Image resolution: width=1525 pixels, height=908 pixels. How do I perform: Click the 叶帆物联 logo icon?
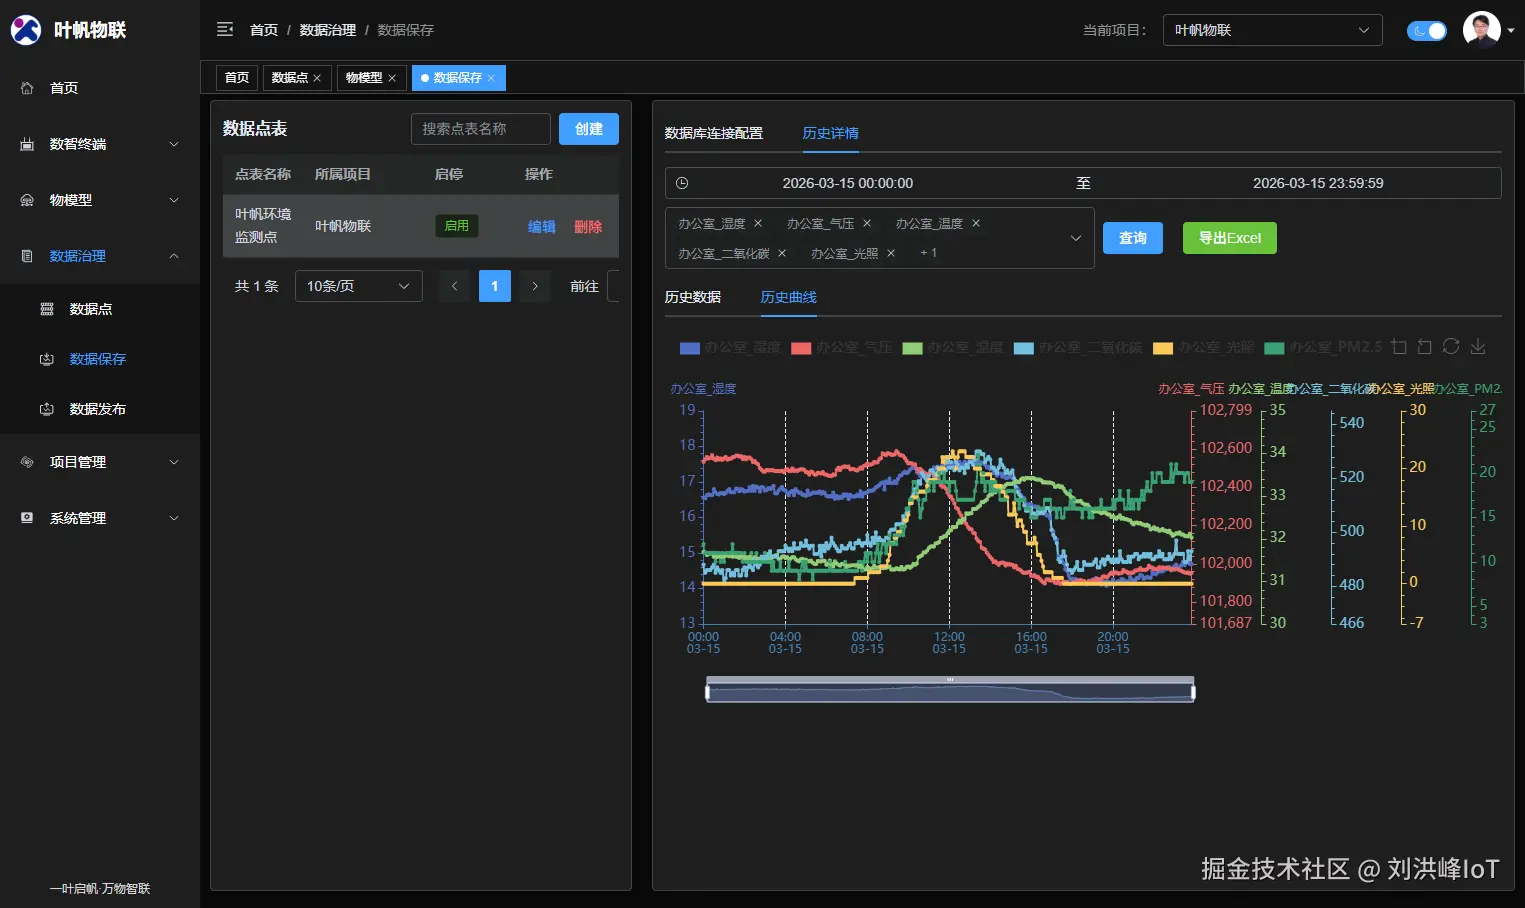[25, 30]
